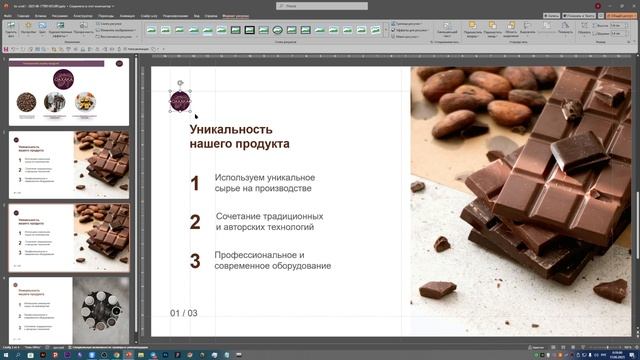The image size is (640, 360).
Task: Click the Windows taskbar search icon
Action: [x=18, y=355]
